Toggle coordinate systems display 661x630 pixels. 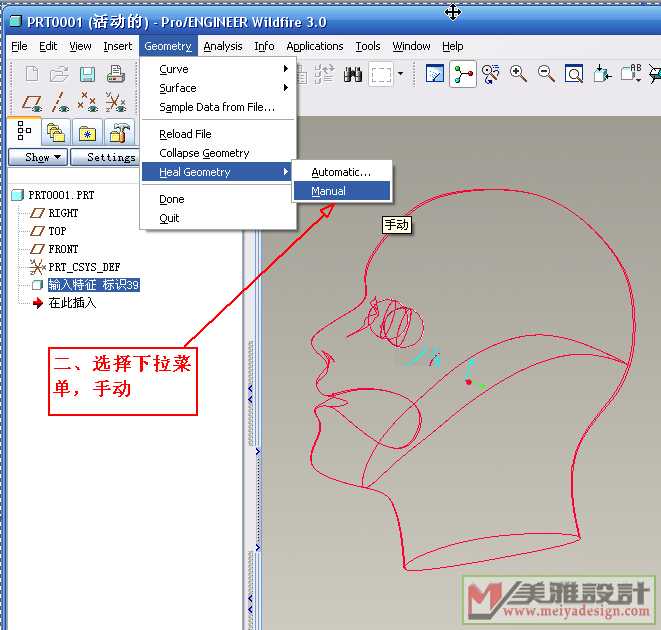click(116, 102)
